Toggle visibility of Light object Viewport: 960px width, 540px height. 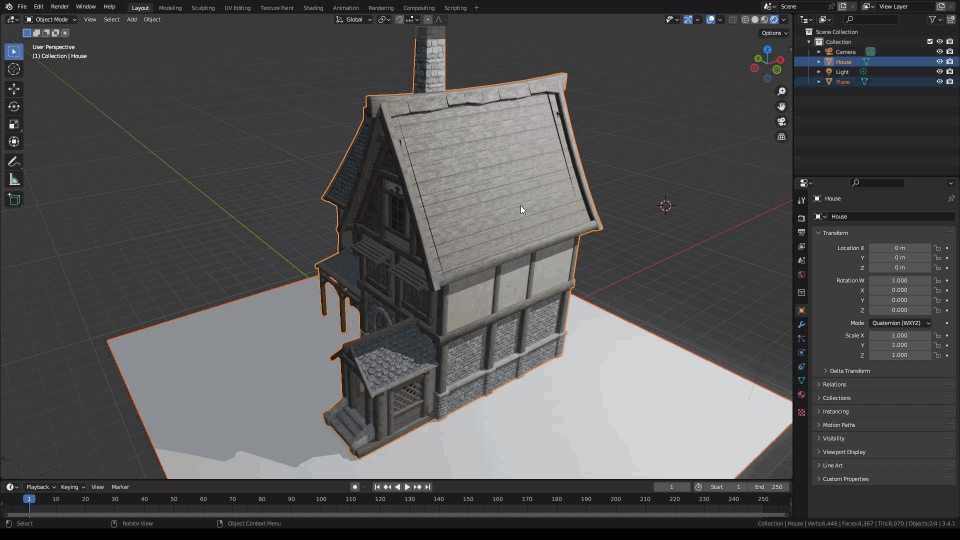(939, 72)
